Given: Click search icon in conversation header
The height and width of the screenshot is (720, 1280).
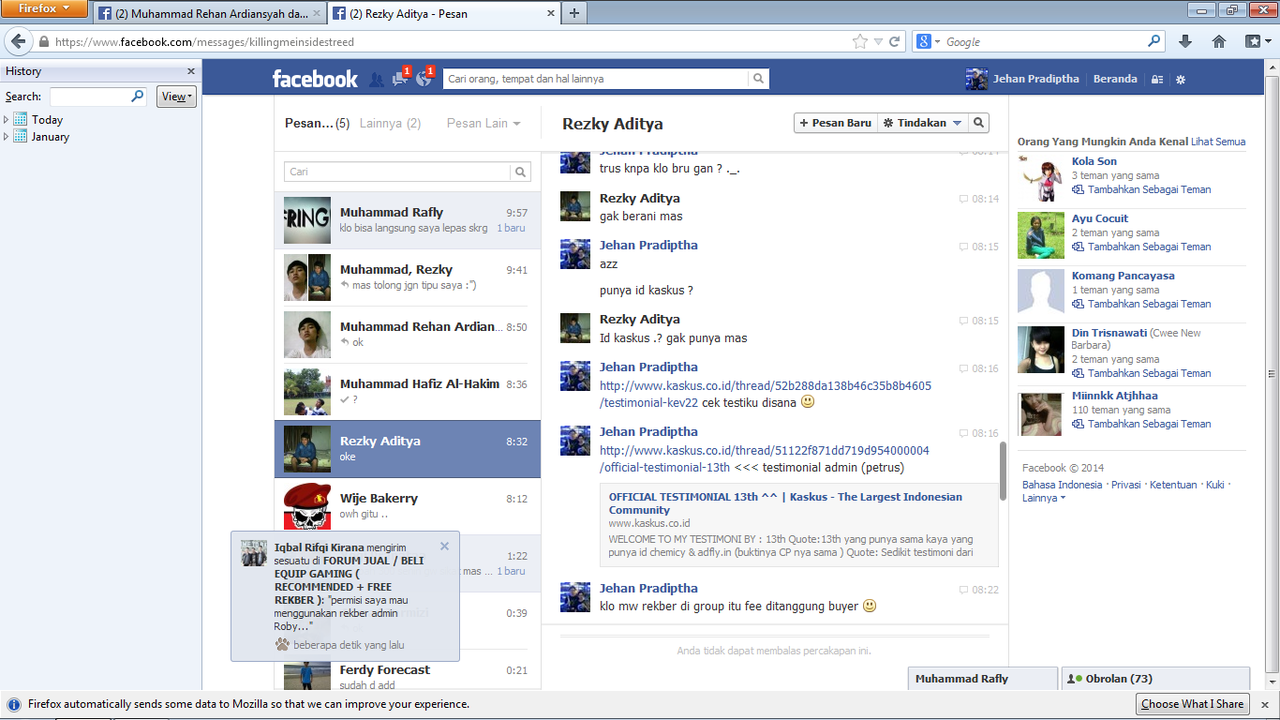Looking at the screenshot, I should (979, 123).
